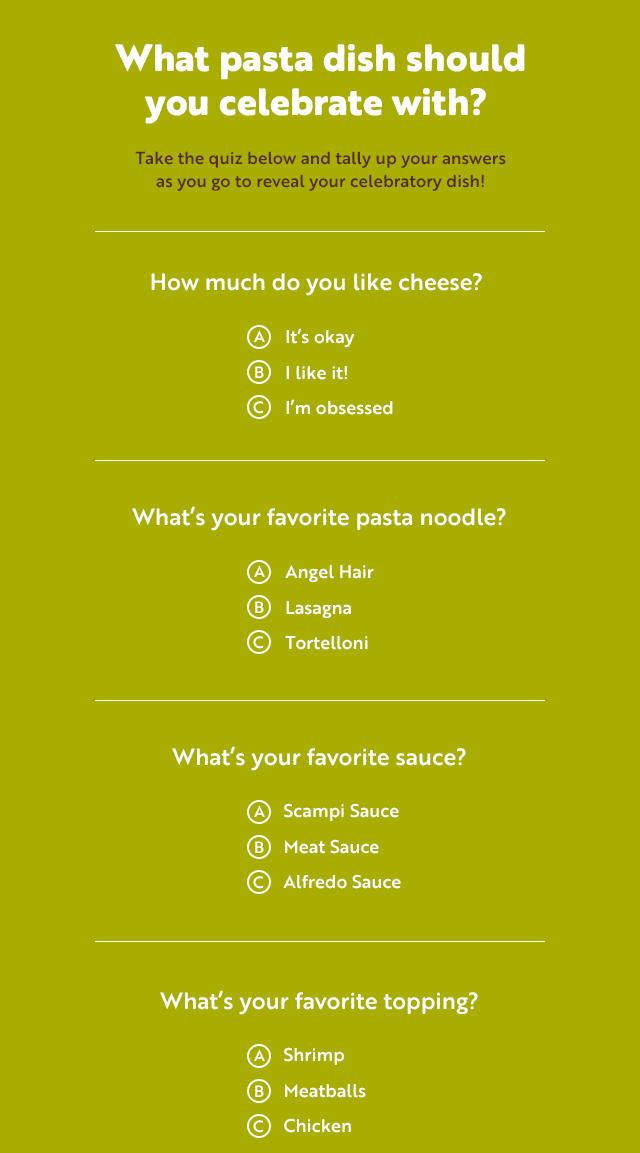Choose circled A icon for Scampi Sauce

point(259,811)
